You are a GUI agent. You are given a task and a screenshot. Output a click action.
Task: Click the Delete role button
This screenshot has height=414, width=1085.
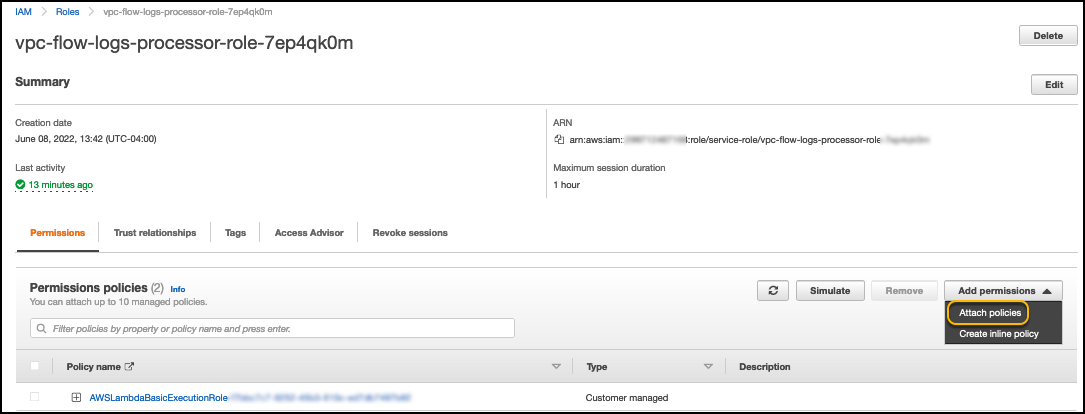click(x=1048, y=36)
